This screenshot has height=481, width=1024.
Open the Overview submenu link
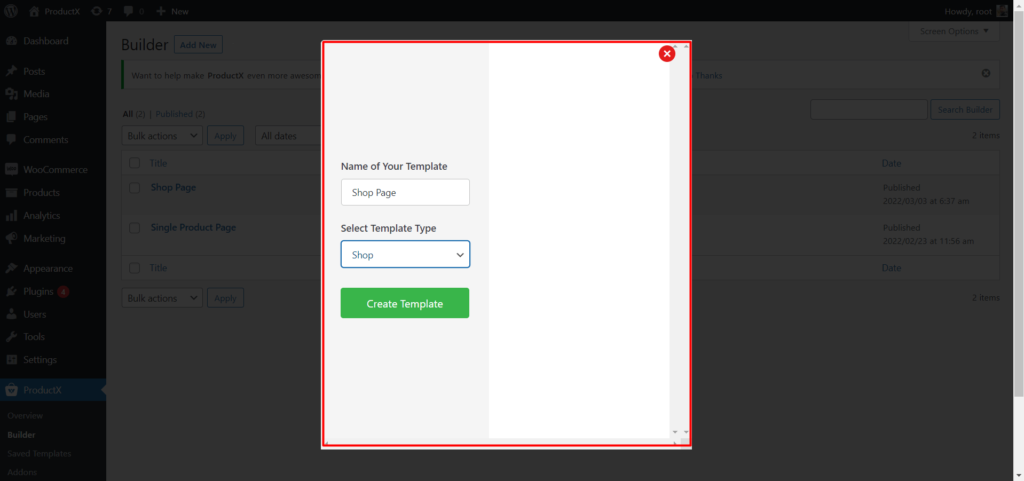pyautogui.click(x=25, y=416)
